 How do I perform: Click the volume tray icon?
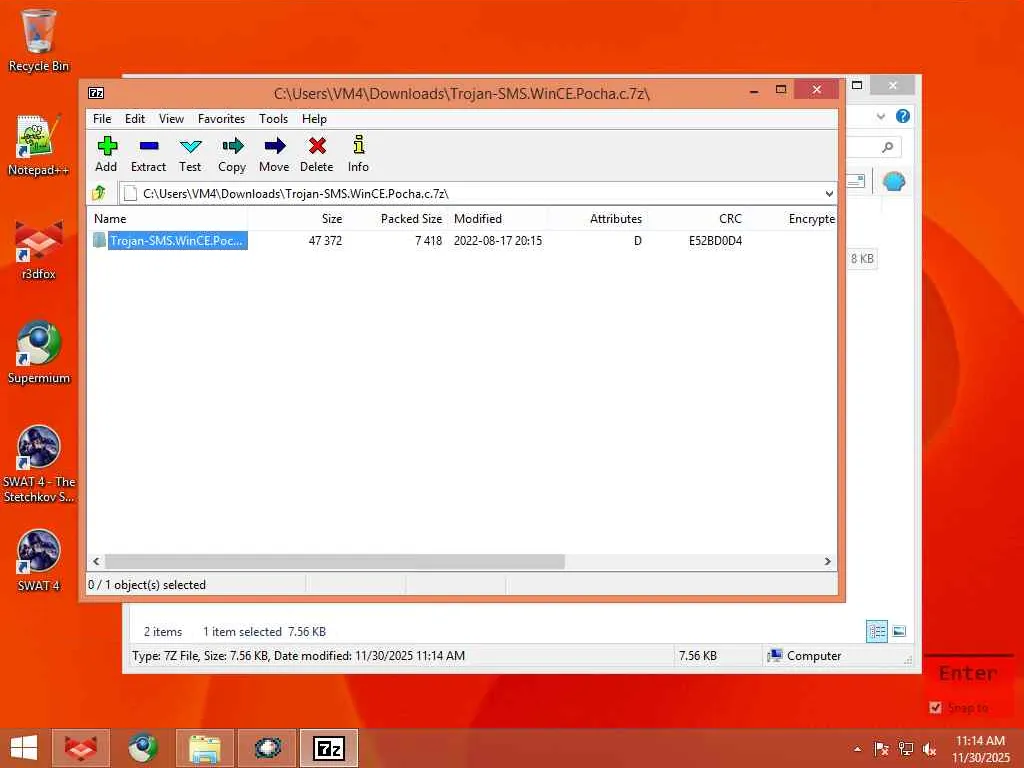tap(929, 750)
